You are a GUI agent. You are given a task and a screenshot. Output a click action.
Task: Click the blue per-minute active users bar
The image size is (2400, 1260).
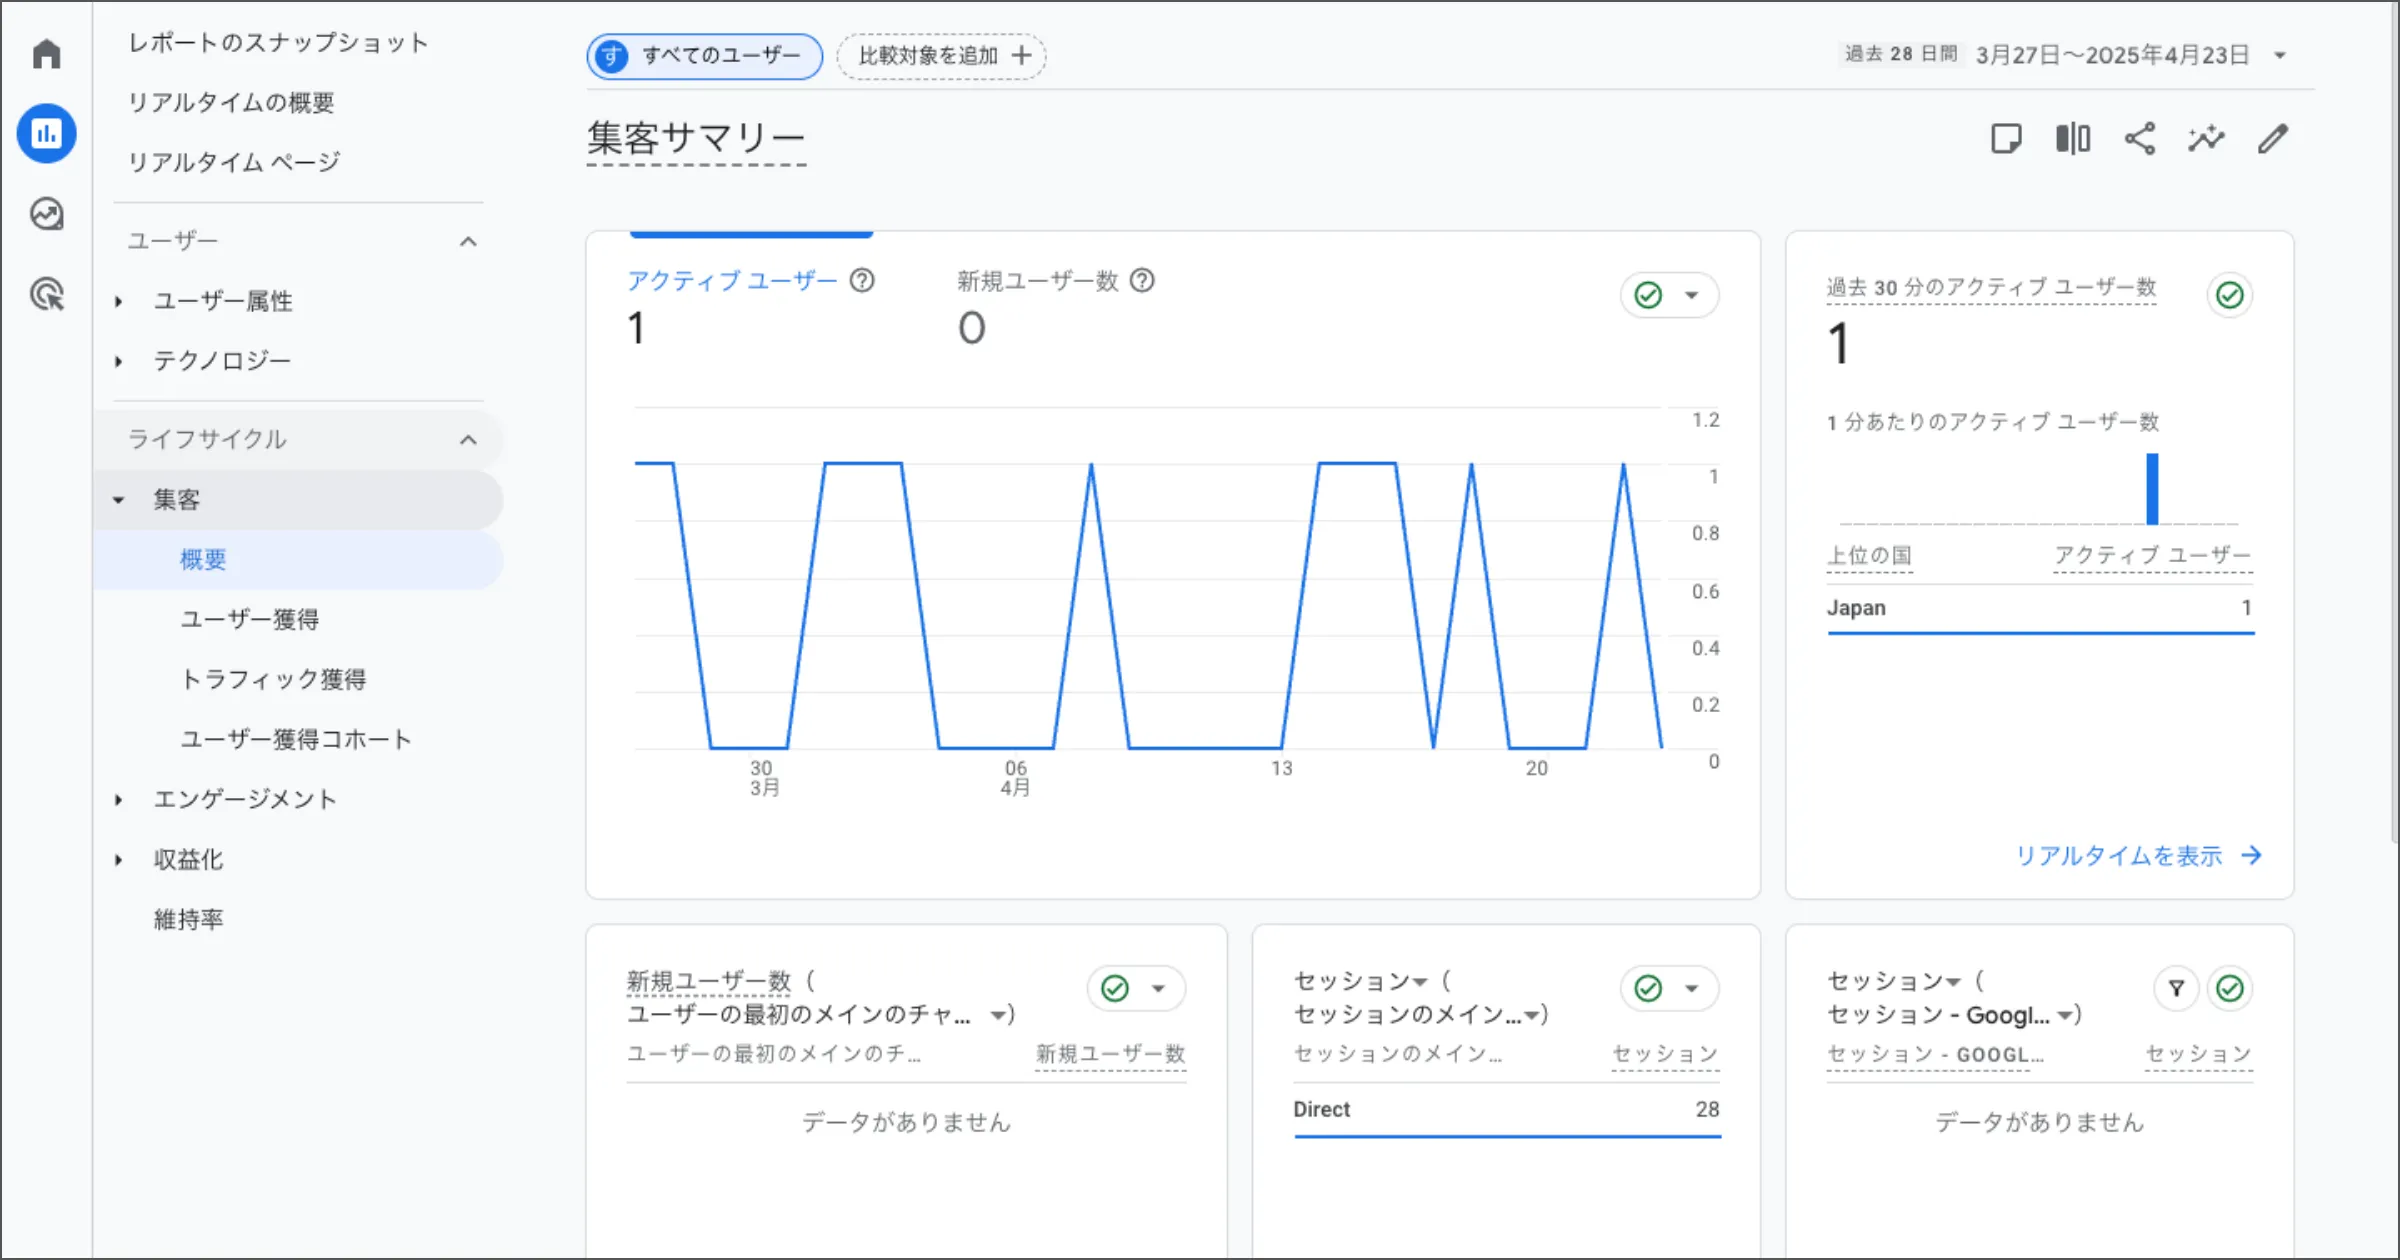2152,488
